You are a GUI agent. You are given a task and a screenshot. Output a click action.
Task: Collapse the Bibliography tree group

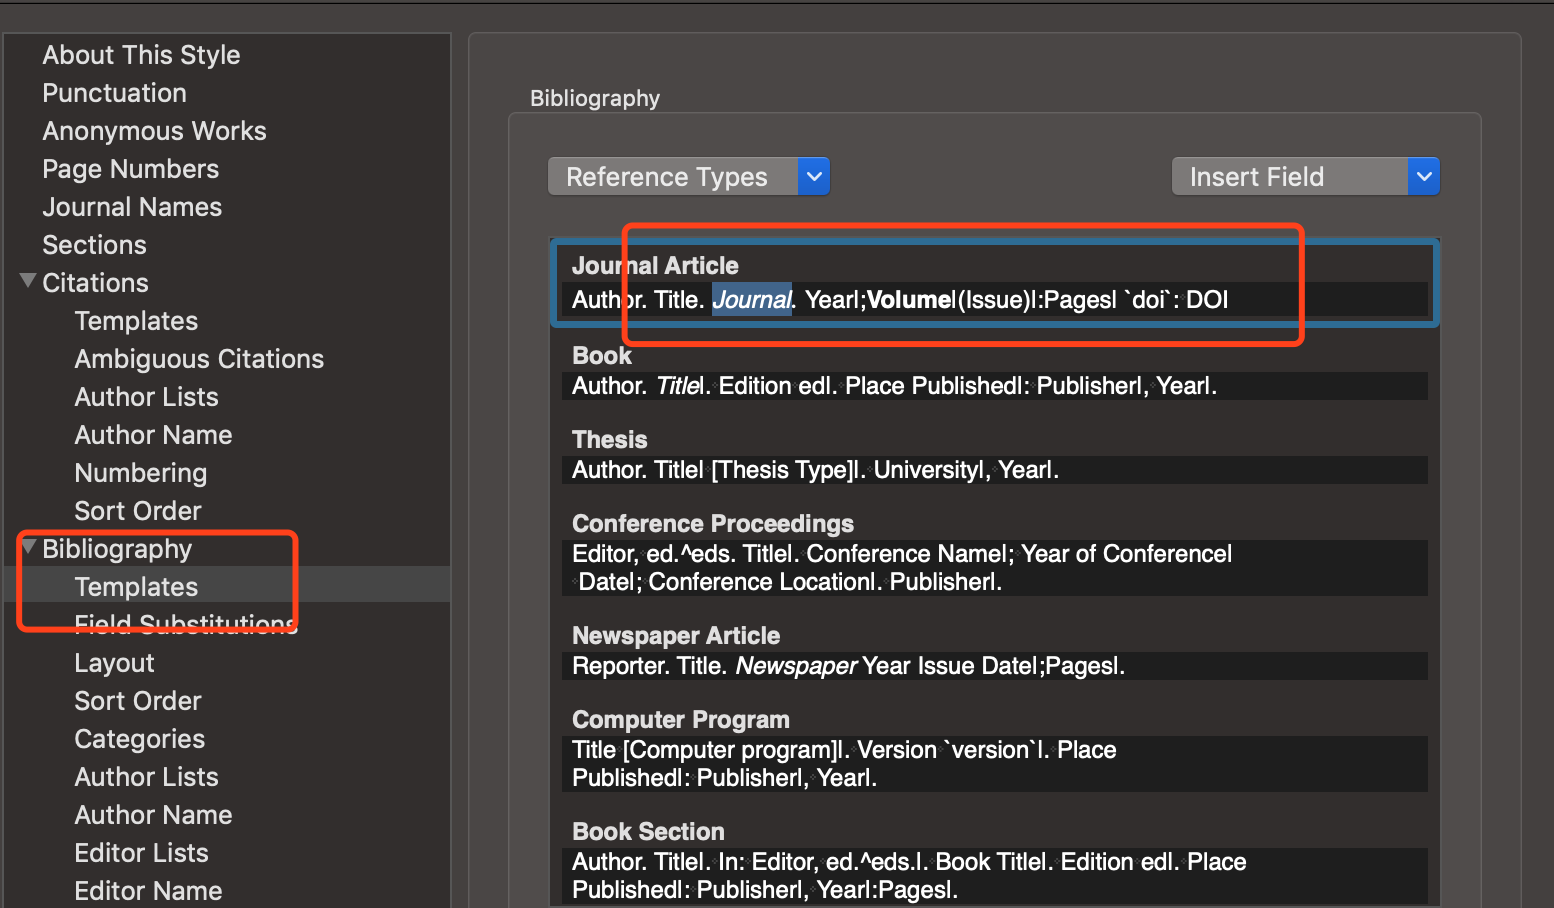pyautogui.click(x=28, y=547)
